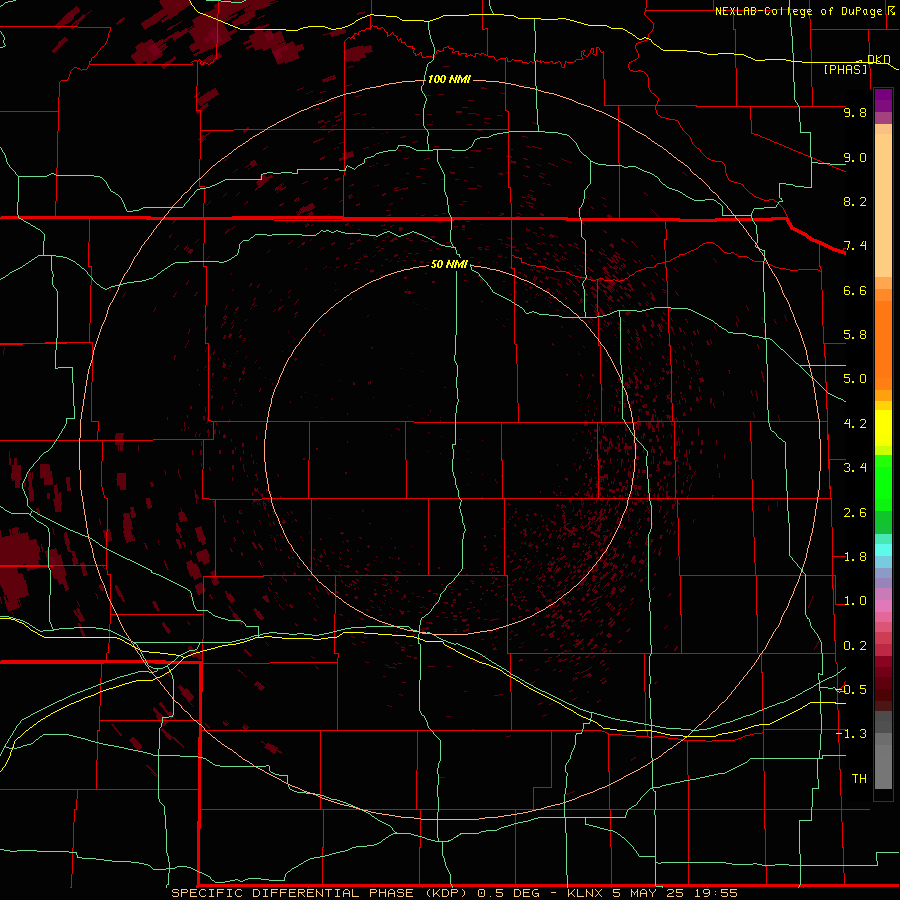Click the [PHAS] units label above the color bar

click(845, 69)
